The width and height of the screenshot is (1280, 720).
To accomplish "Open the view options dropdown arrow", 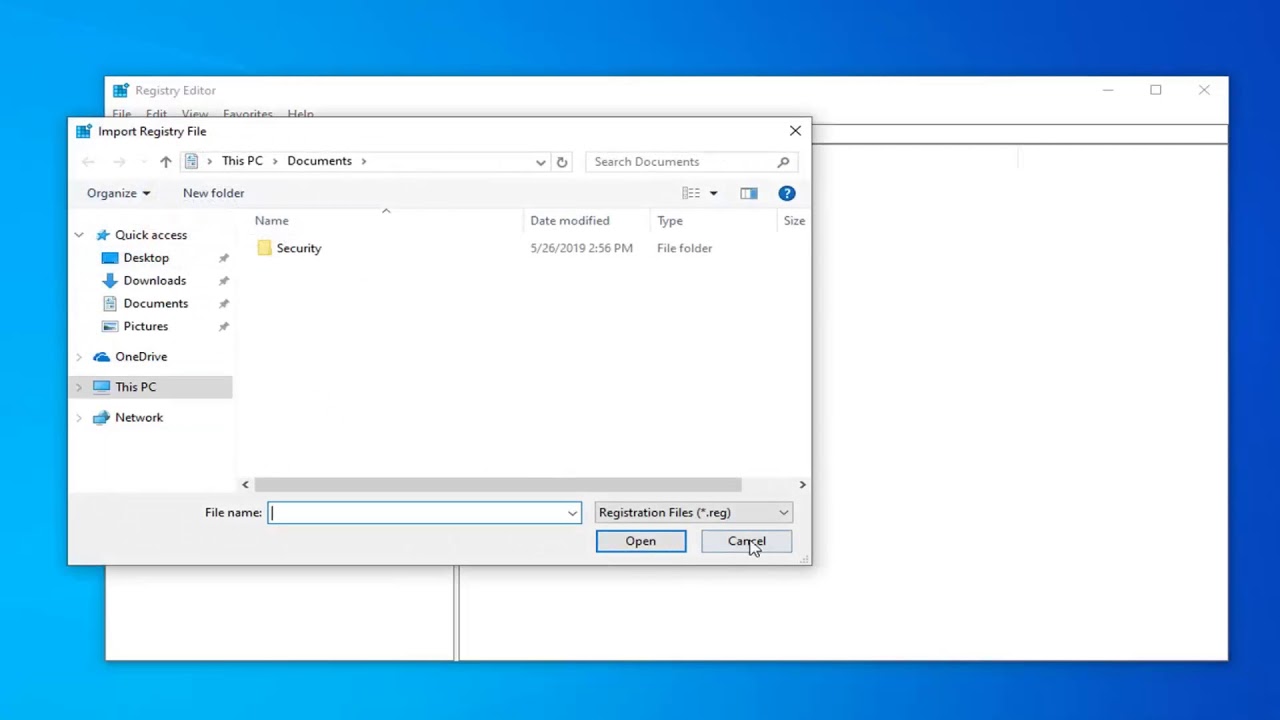I will [713, 193].
